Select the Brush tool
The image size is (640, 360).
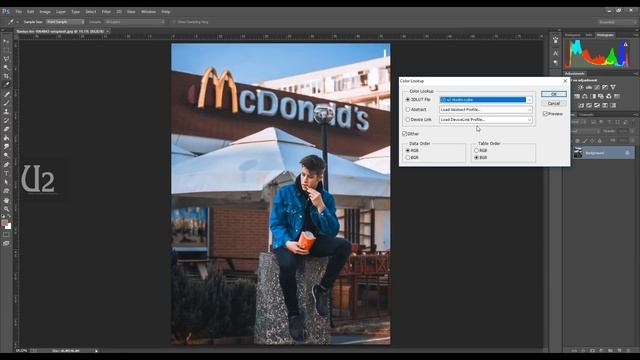pyautogui.click(x=6, y=103)
